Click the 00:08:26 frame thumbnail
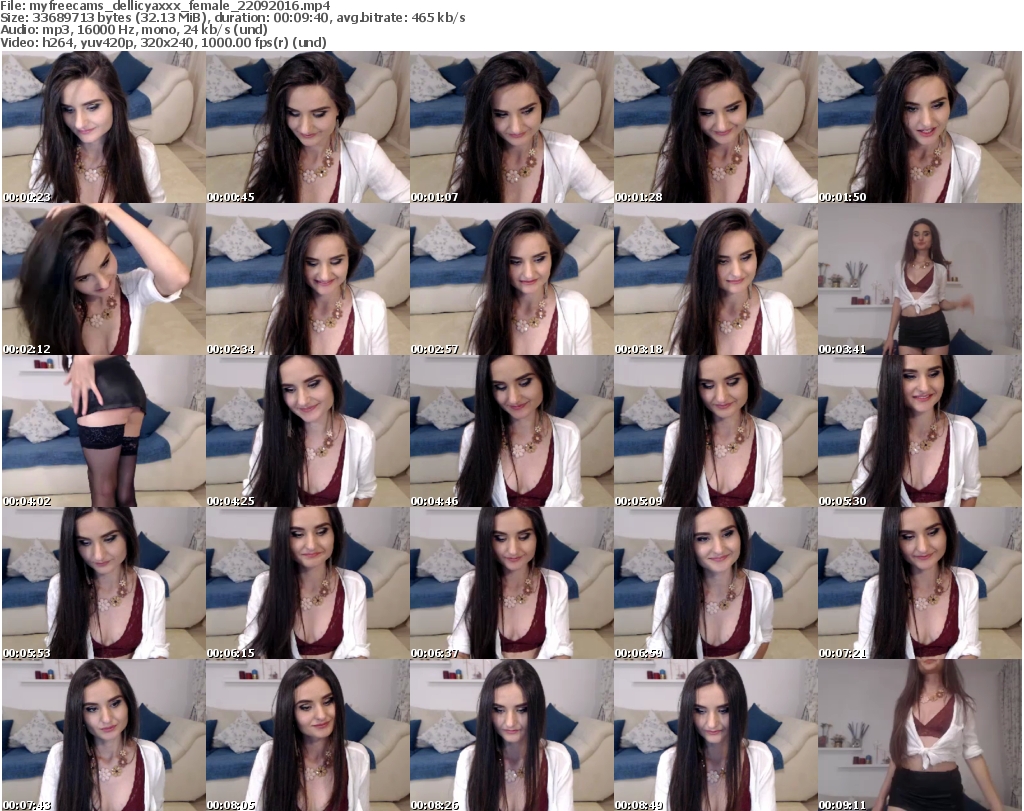 coord(511,735)
